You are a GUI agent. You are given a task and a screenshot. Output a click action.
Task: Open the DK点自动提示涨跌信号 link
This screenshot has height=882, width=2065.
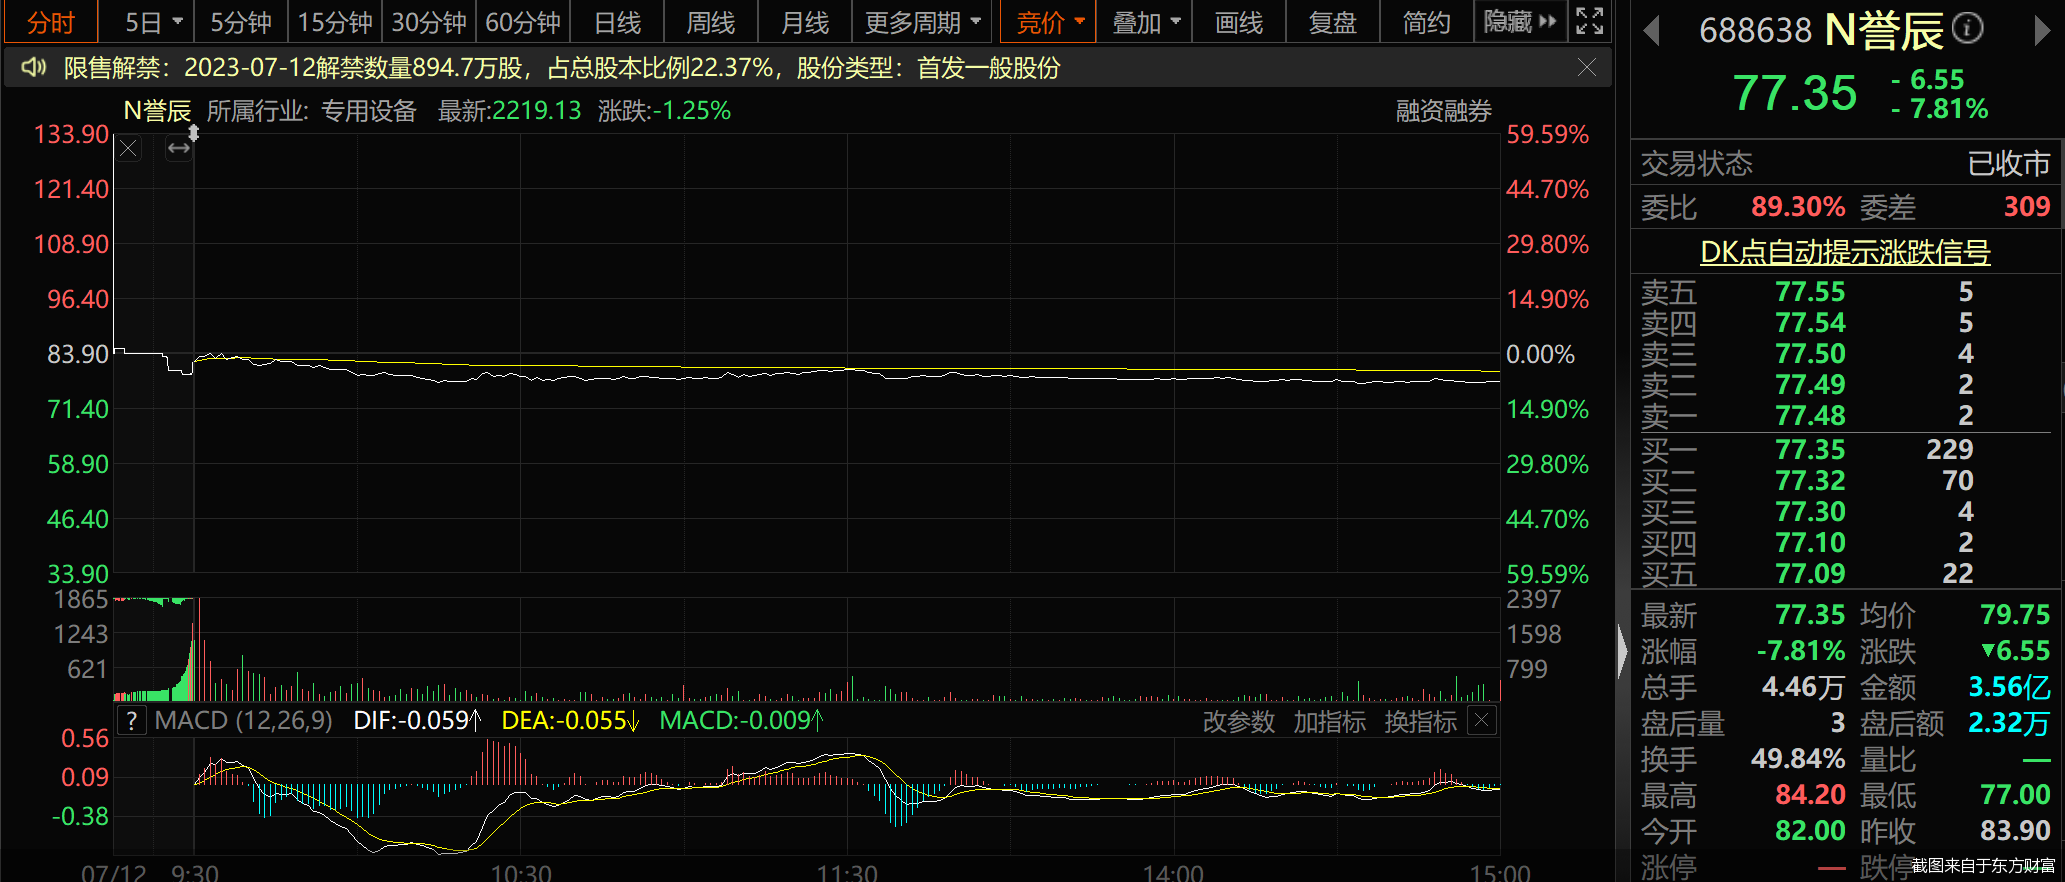click(x=1845, y=252)
